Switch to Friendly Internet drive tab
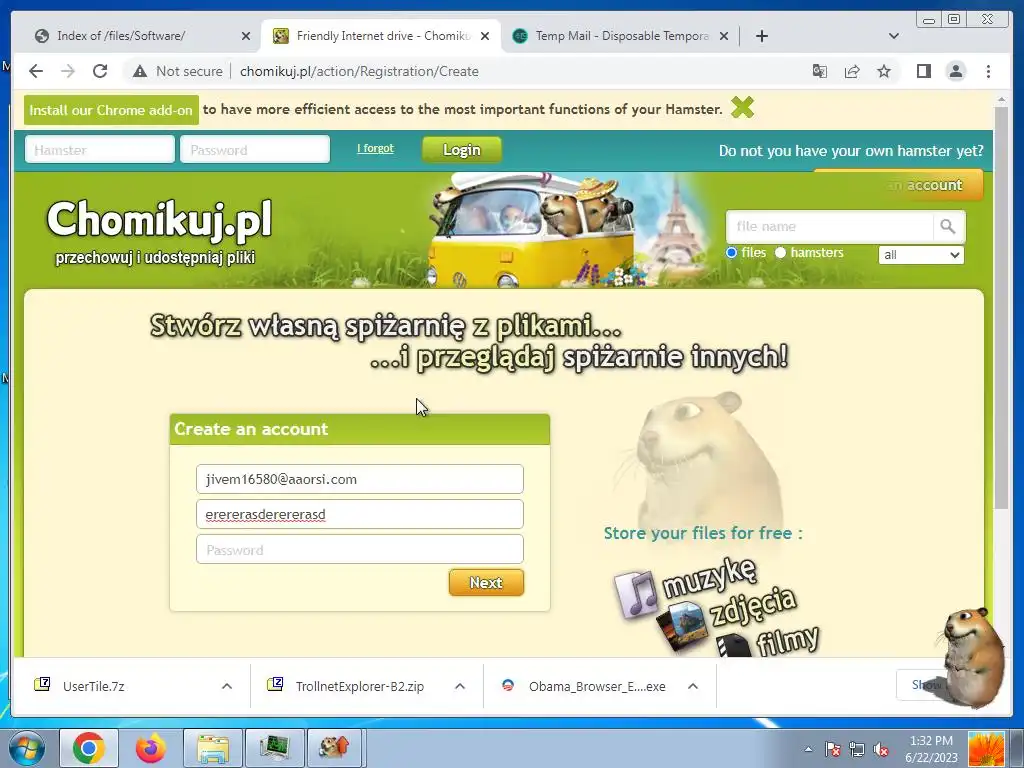 coord(381,36)
